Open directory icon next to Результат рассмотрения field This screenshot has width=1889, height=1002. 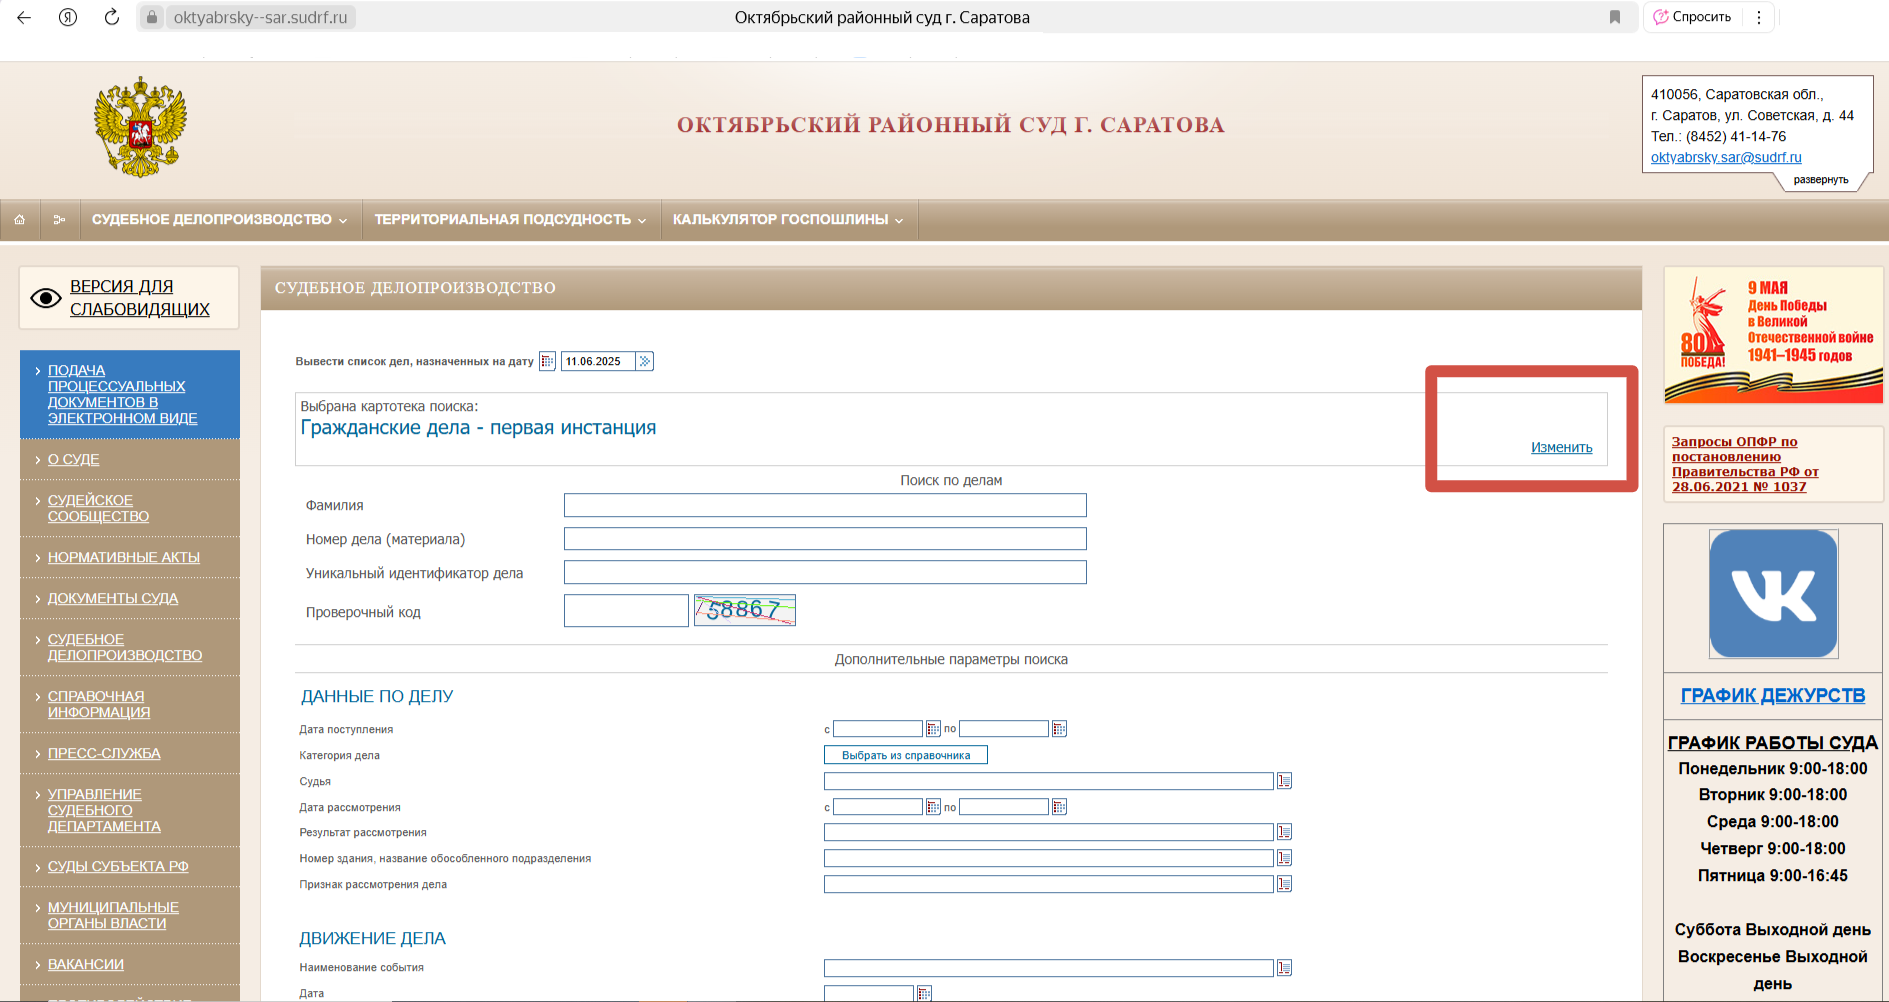(1284, 832)
